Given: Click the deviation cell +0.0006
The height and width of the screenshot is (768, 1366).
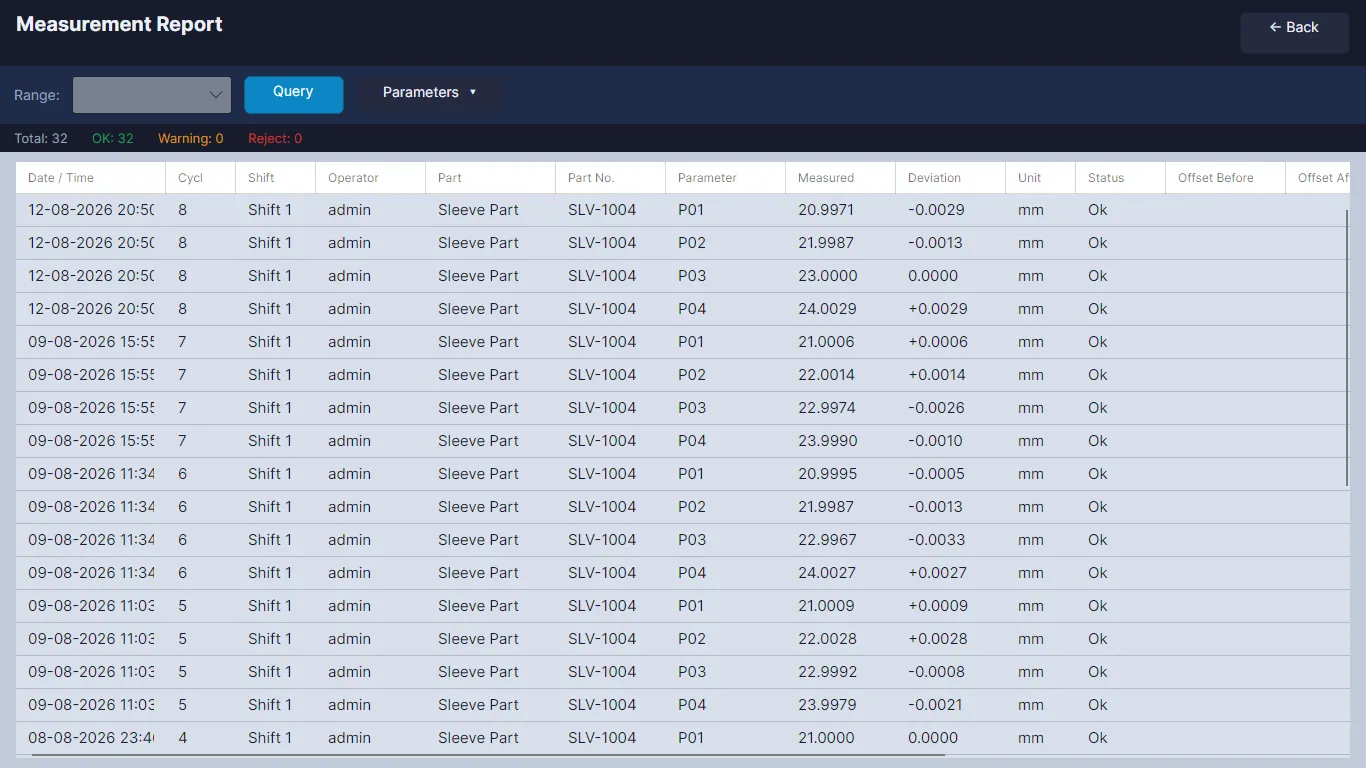Looking at the screenshot, I should pyautogui.click(x=938, y=342).
